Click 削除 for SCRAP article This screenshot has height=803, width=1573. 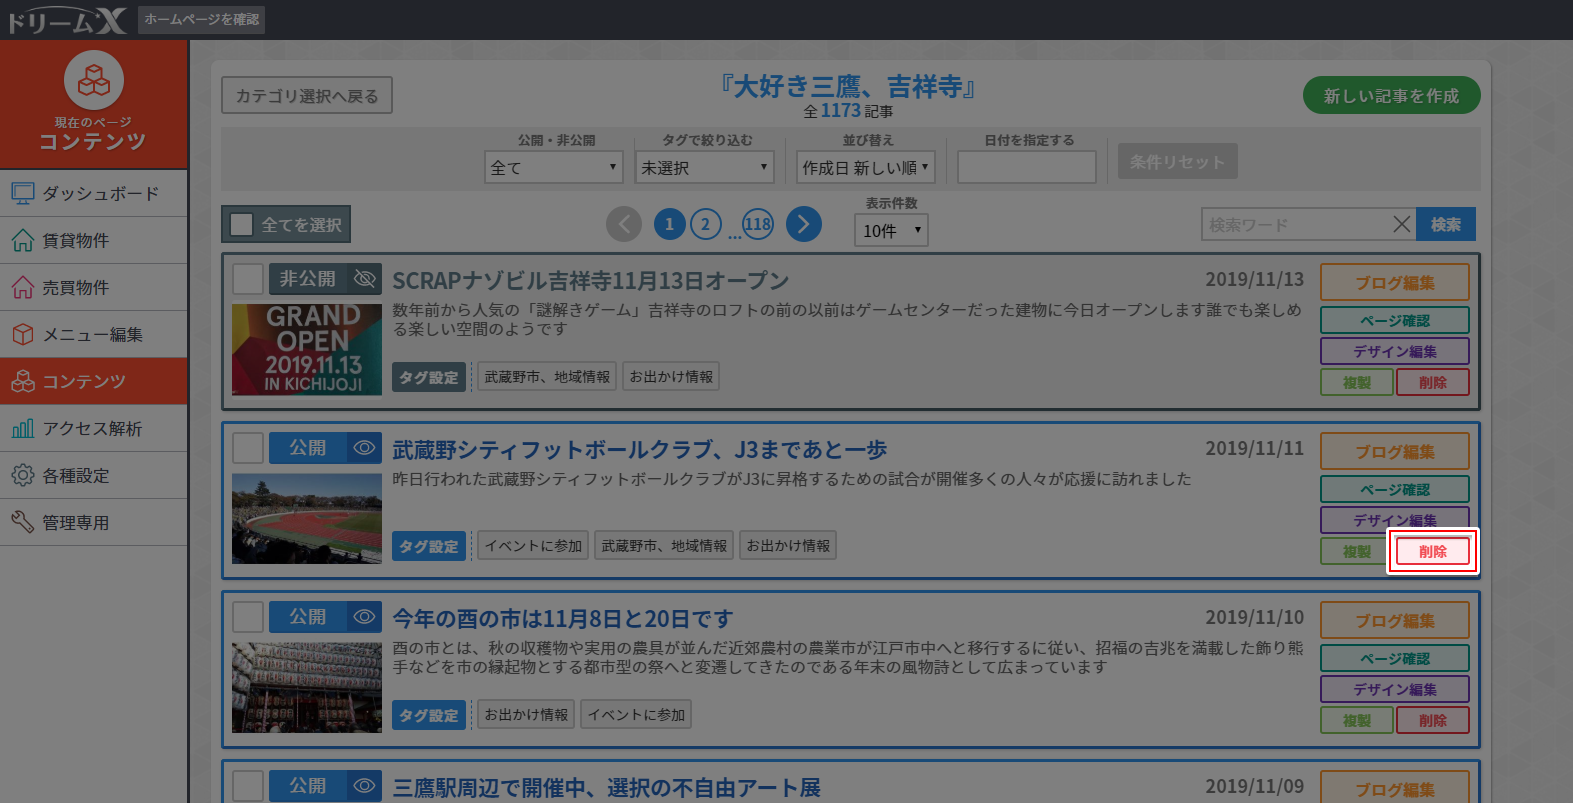(x=1433, y=382)
